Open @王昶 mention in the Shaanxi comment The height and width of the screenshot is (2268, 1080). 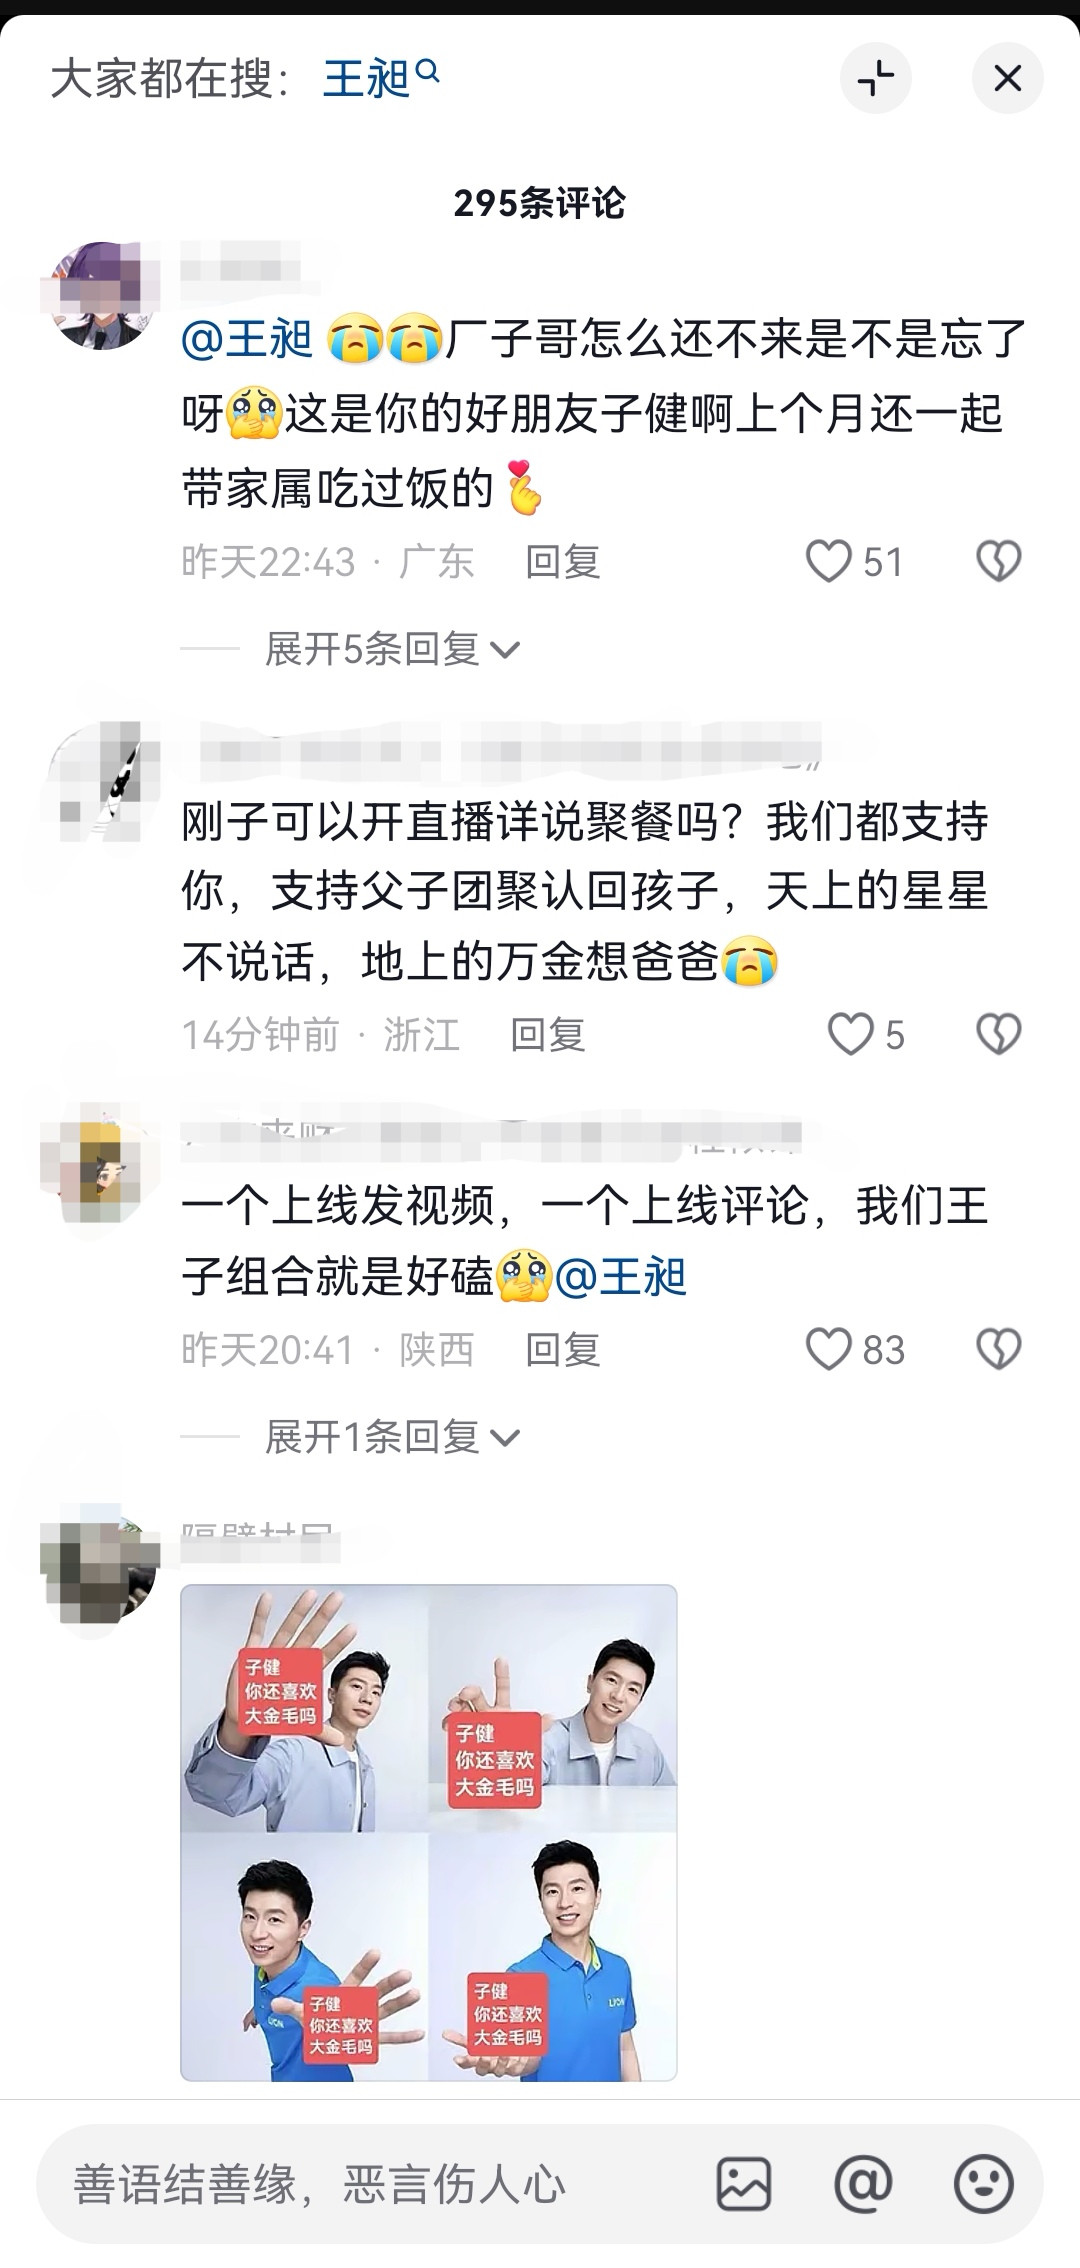tap(621, 1277)
